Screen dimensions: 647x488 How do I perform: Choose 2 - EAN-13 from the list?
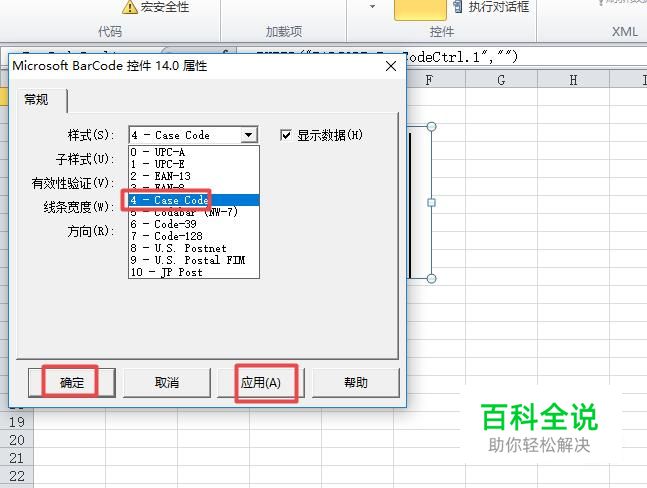(x=194, y=176)
